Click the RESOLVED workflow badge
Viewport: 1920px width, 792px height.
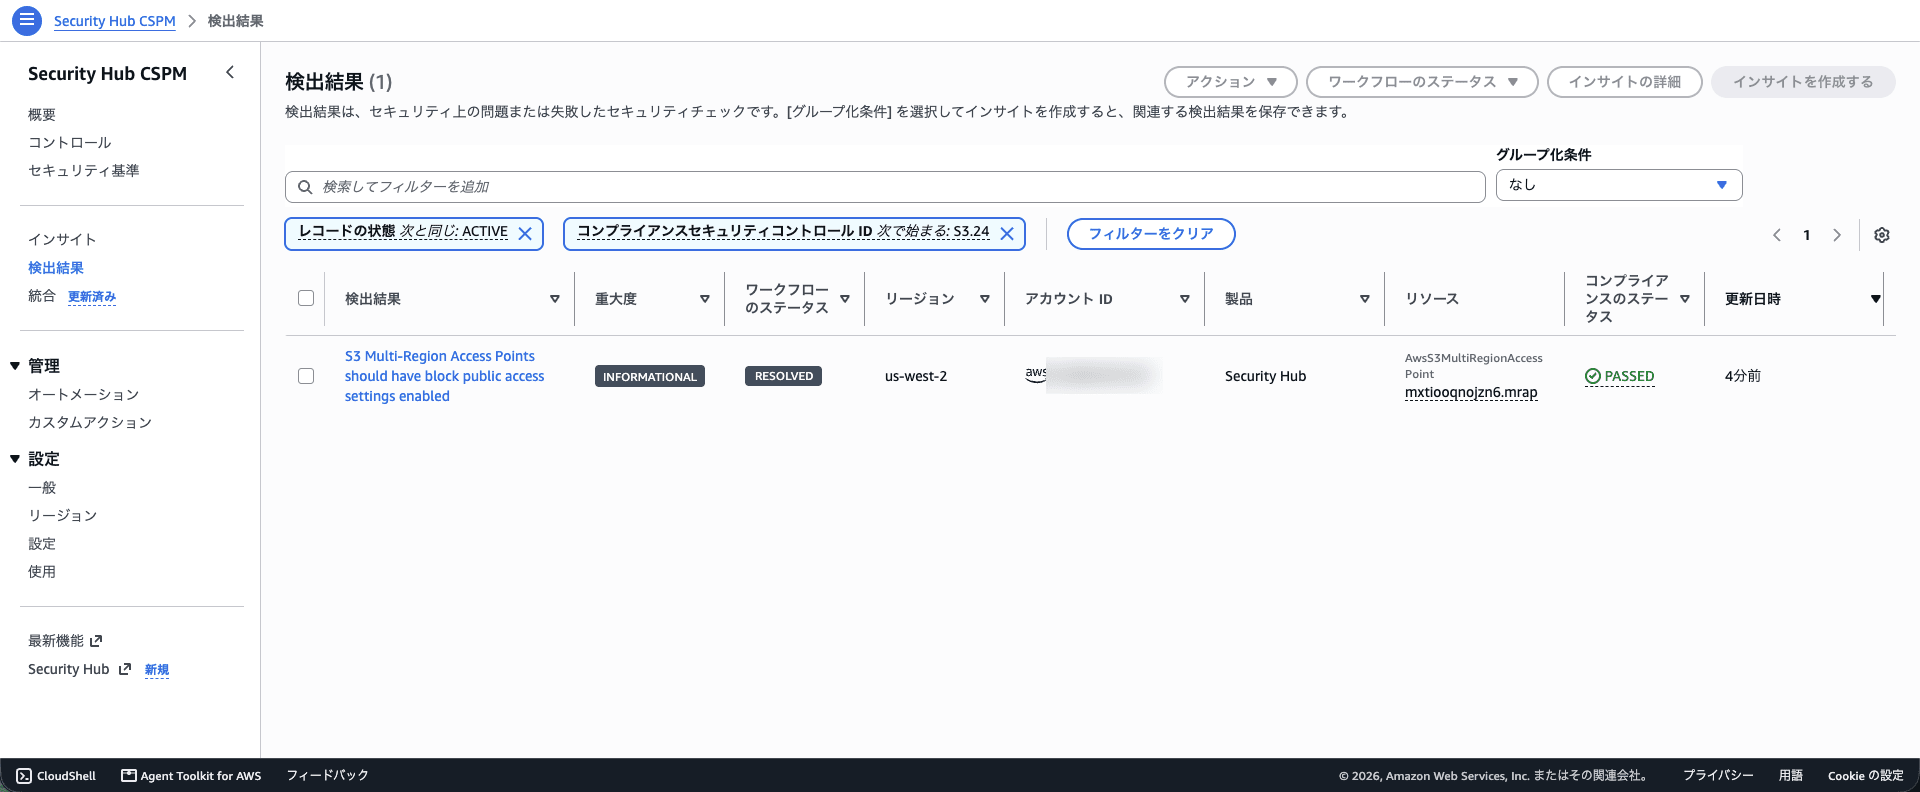(x=783, y=376)
